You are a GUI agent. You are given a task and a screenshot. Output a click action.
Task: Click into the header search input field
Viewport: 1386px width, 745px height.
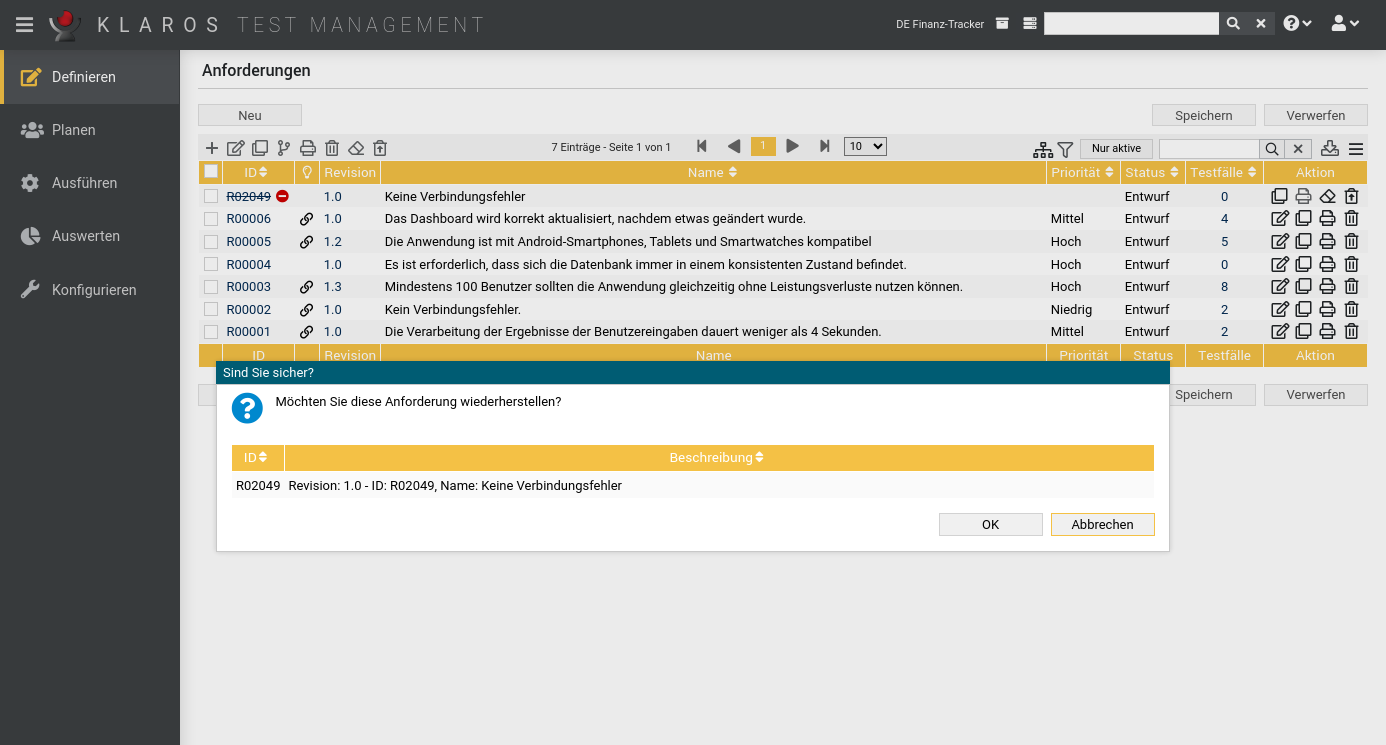1131,23
